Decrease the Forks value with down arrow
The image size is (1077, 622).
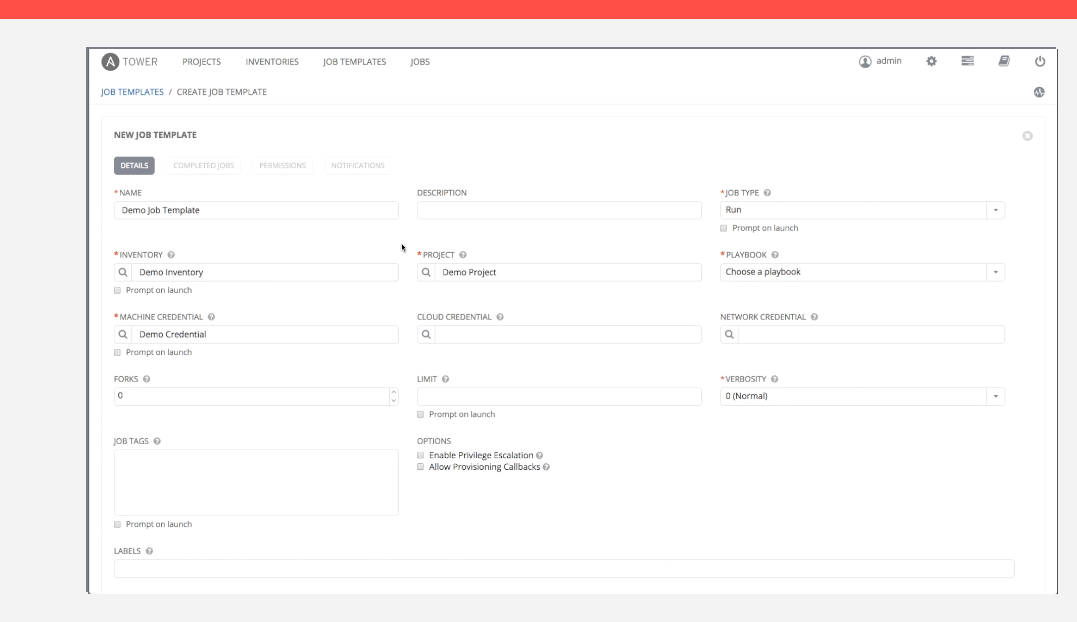(394, 400)
